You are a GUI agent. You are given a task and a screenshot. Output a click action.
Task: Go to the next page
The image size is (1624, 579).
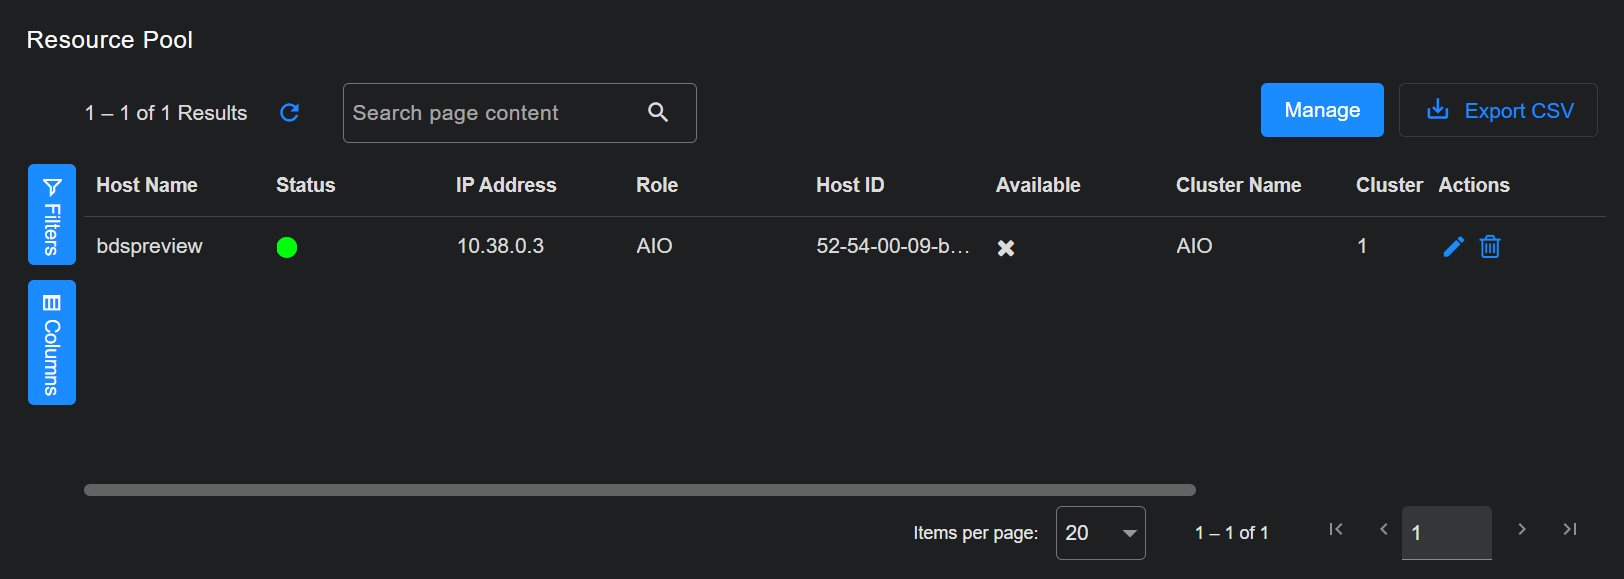[x=1521, y=530]
